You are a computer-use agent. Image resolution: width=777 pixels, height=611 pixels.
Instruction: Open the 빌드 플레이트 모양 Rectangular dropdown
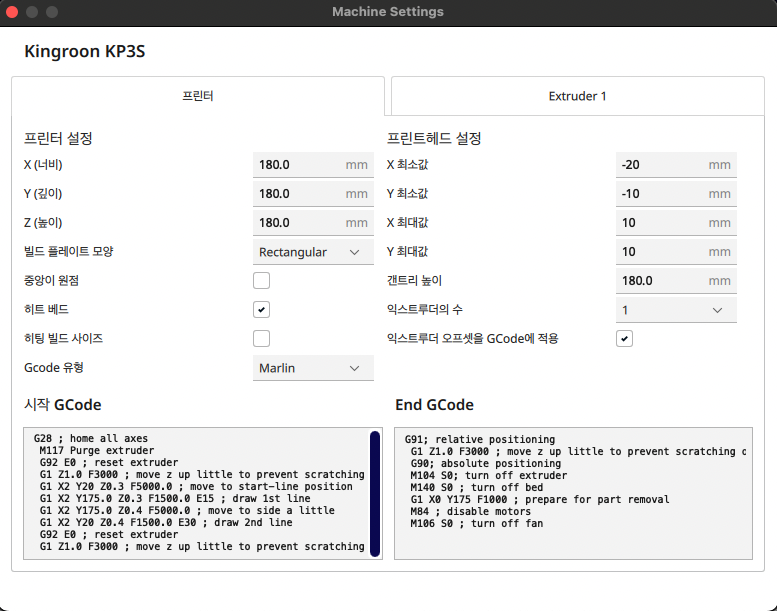[x=313, y=252]
